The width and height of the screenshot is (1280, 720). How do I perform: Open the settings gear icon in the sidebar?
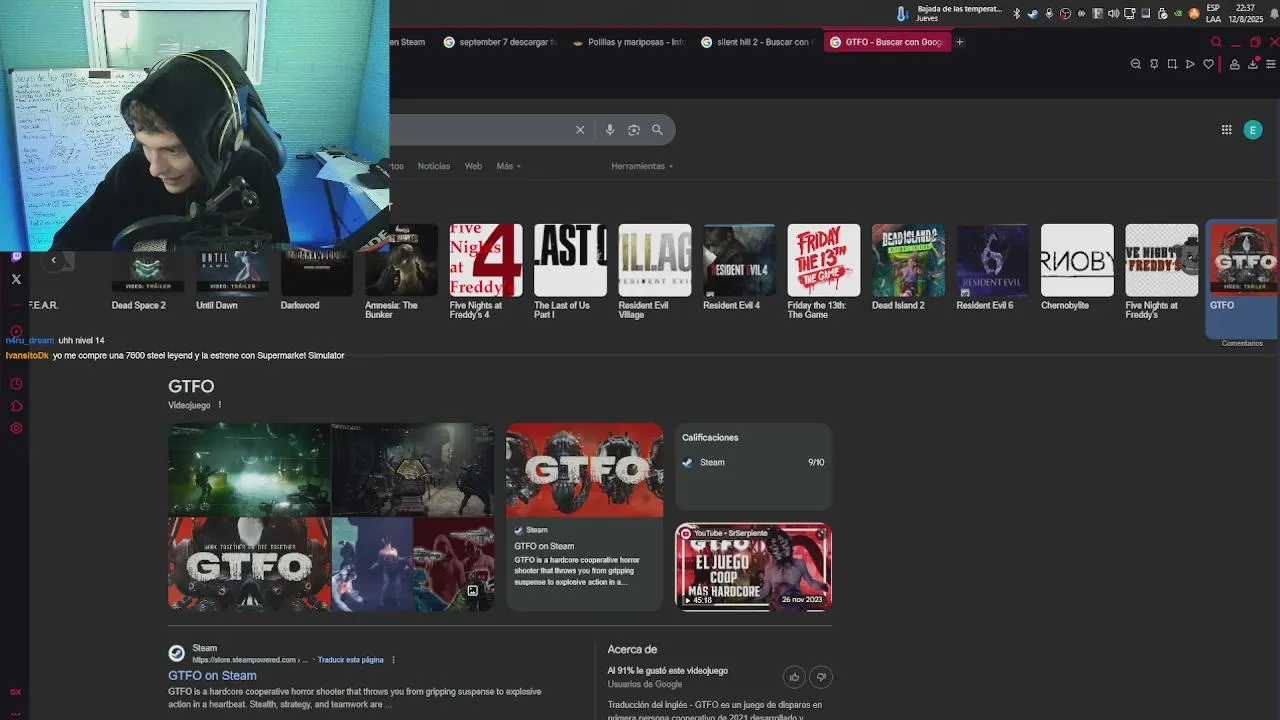(16, 428)
